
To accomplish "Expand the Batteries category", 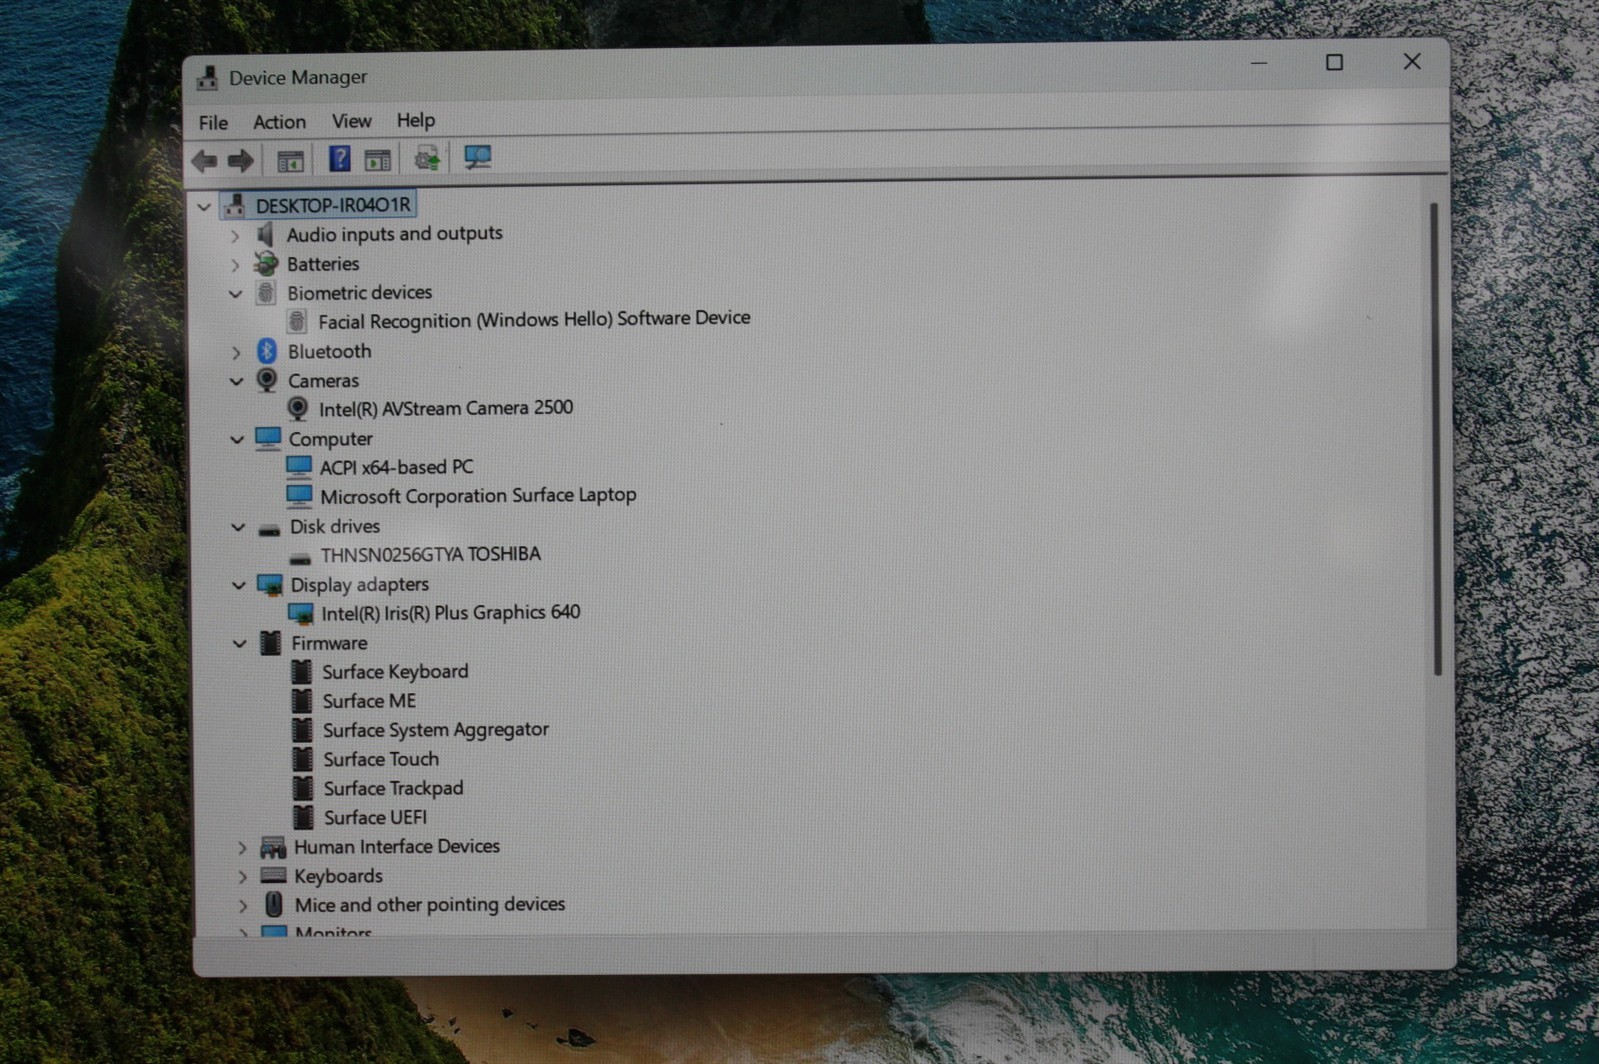I will (x=235, y=265).
